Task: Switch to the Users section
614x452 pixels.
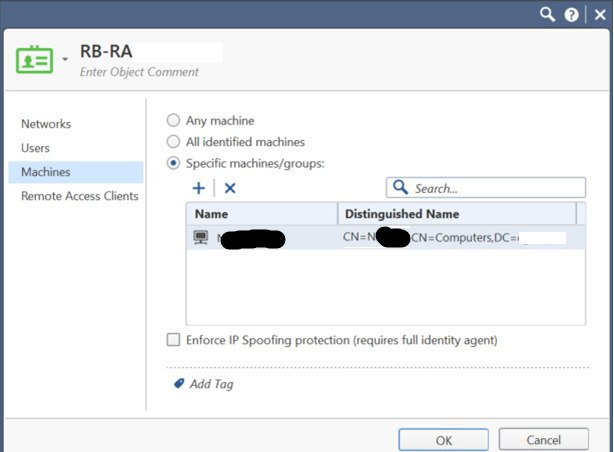Action: (x=35, y=148)
